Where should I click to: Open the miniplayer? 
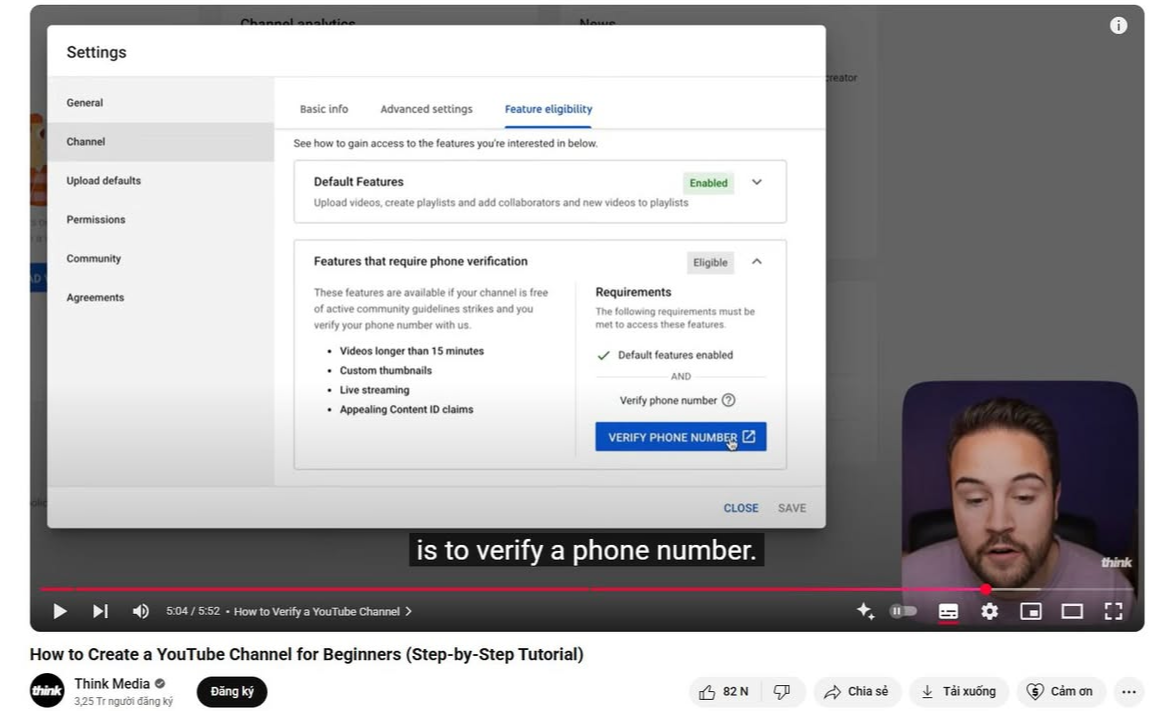tap(1030, 611)
